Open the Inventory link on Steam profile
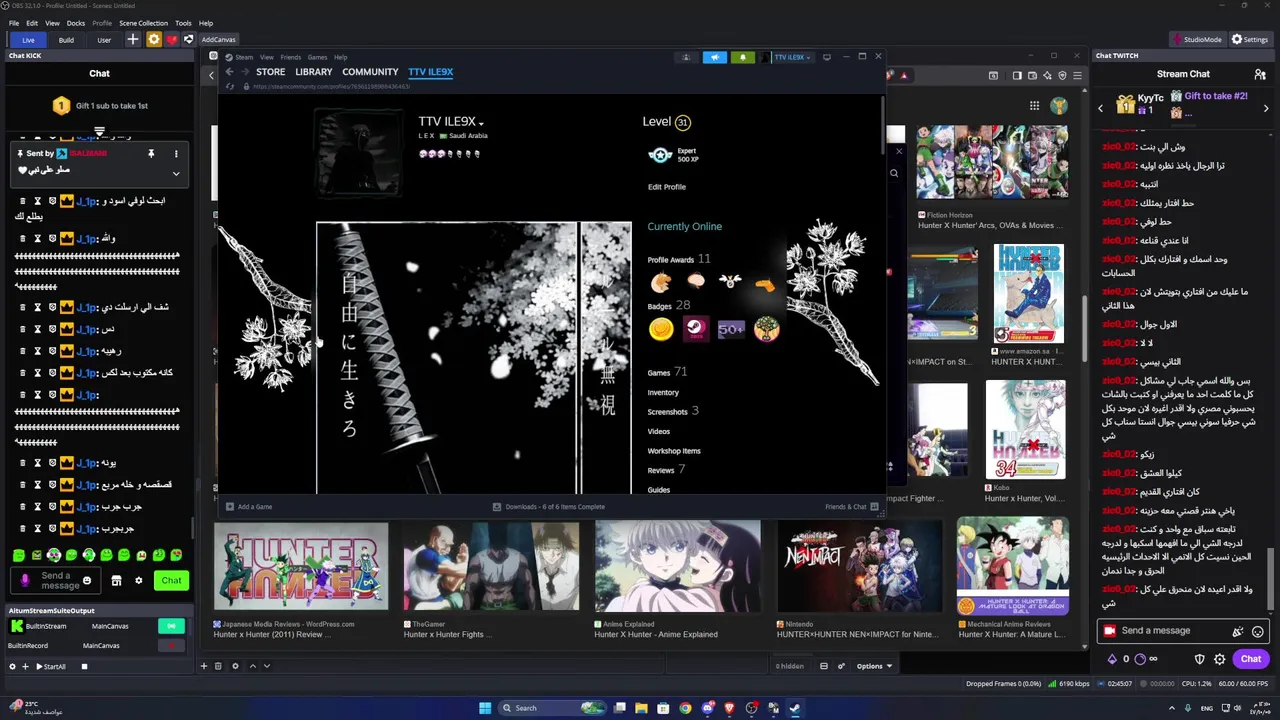Image resolution: width=1280 pixels, height=720 pixels. pyautogui.click(x=663, y=392)
